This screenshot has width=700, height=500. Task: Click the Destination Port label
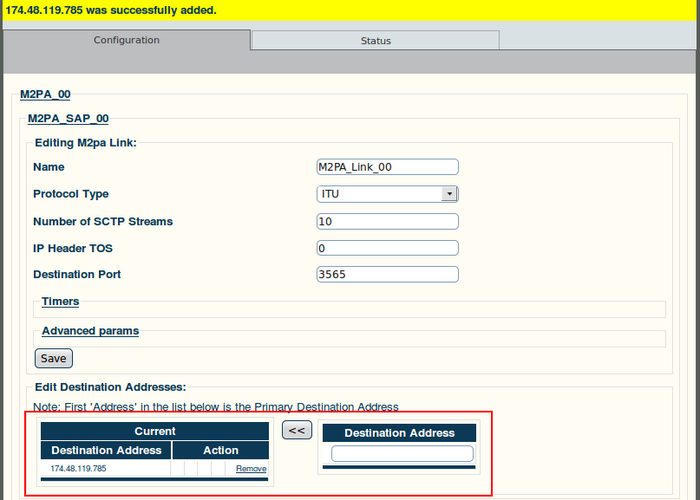tap(77, 274)
